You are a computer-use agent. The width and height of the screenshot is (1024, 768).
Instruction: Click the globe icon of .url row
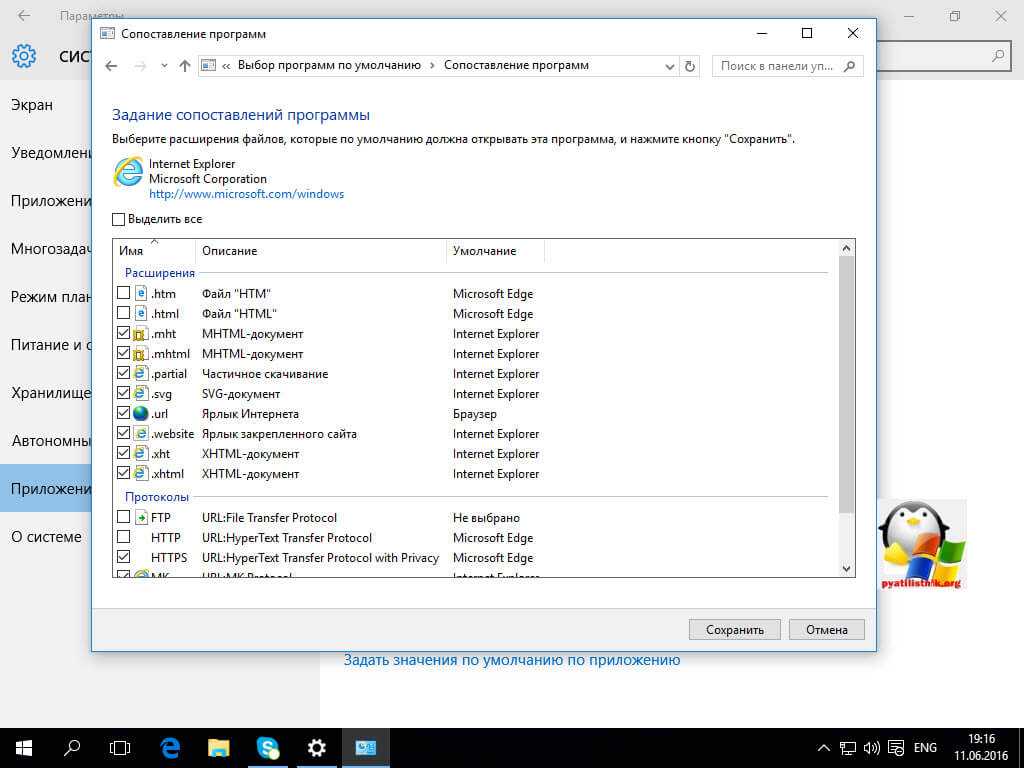point(140,414)
